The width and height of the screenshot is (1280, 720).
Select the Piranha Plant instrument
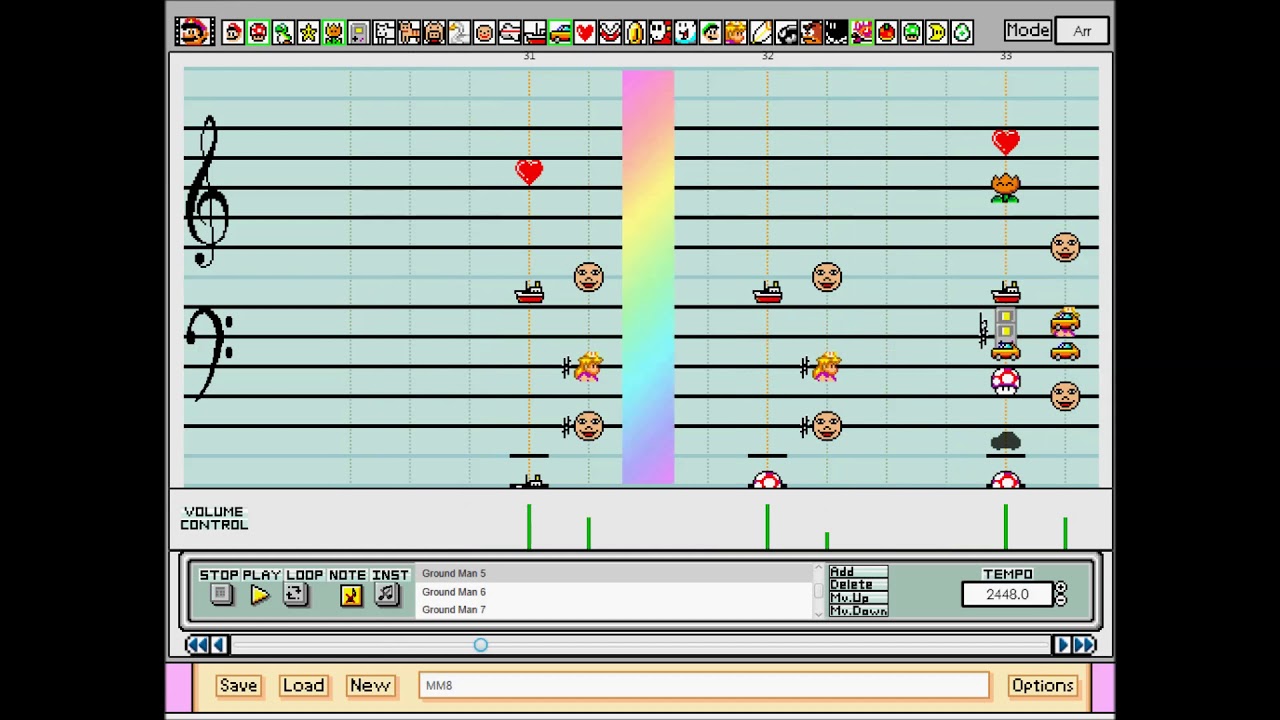click(x=610, y=32)
